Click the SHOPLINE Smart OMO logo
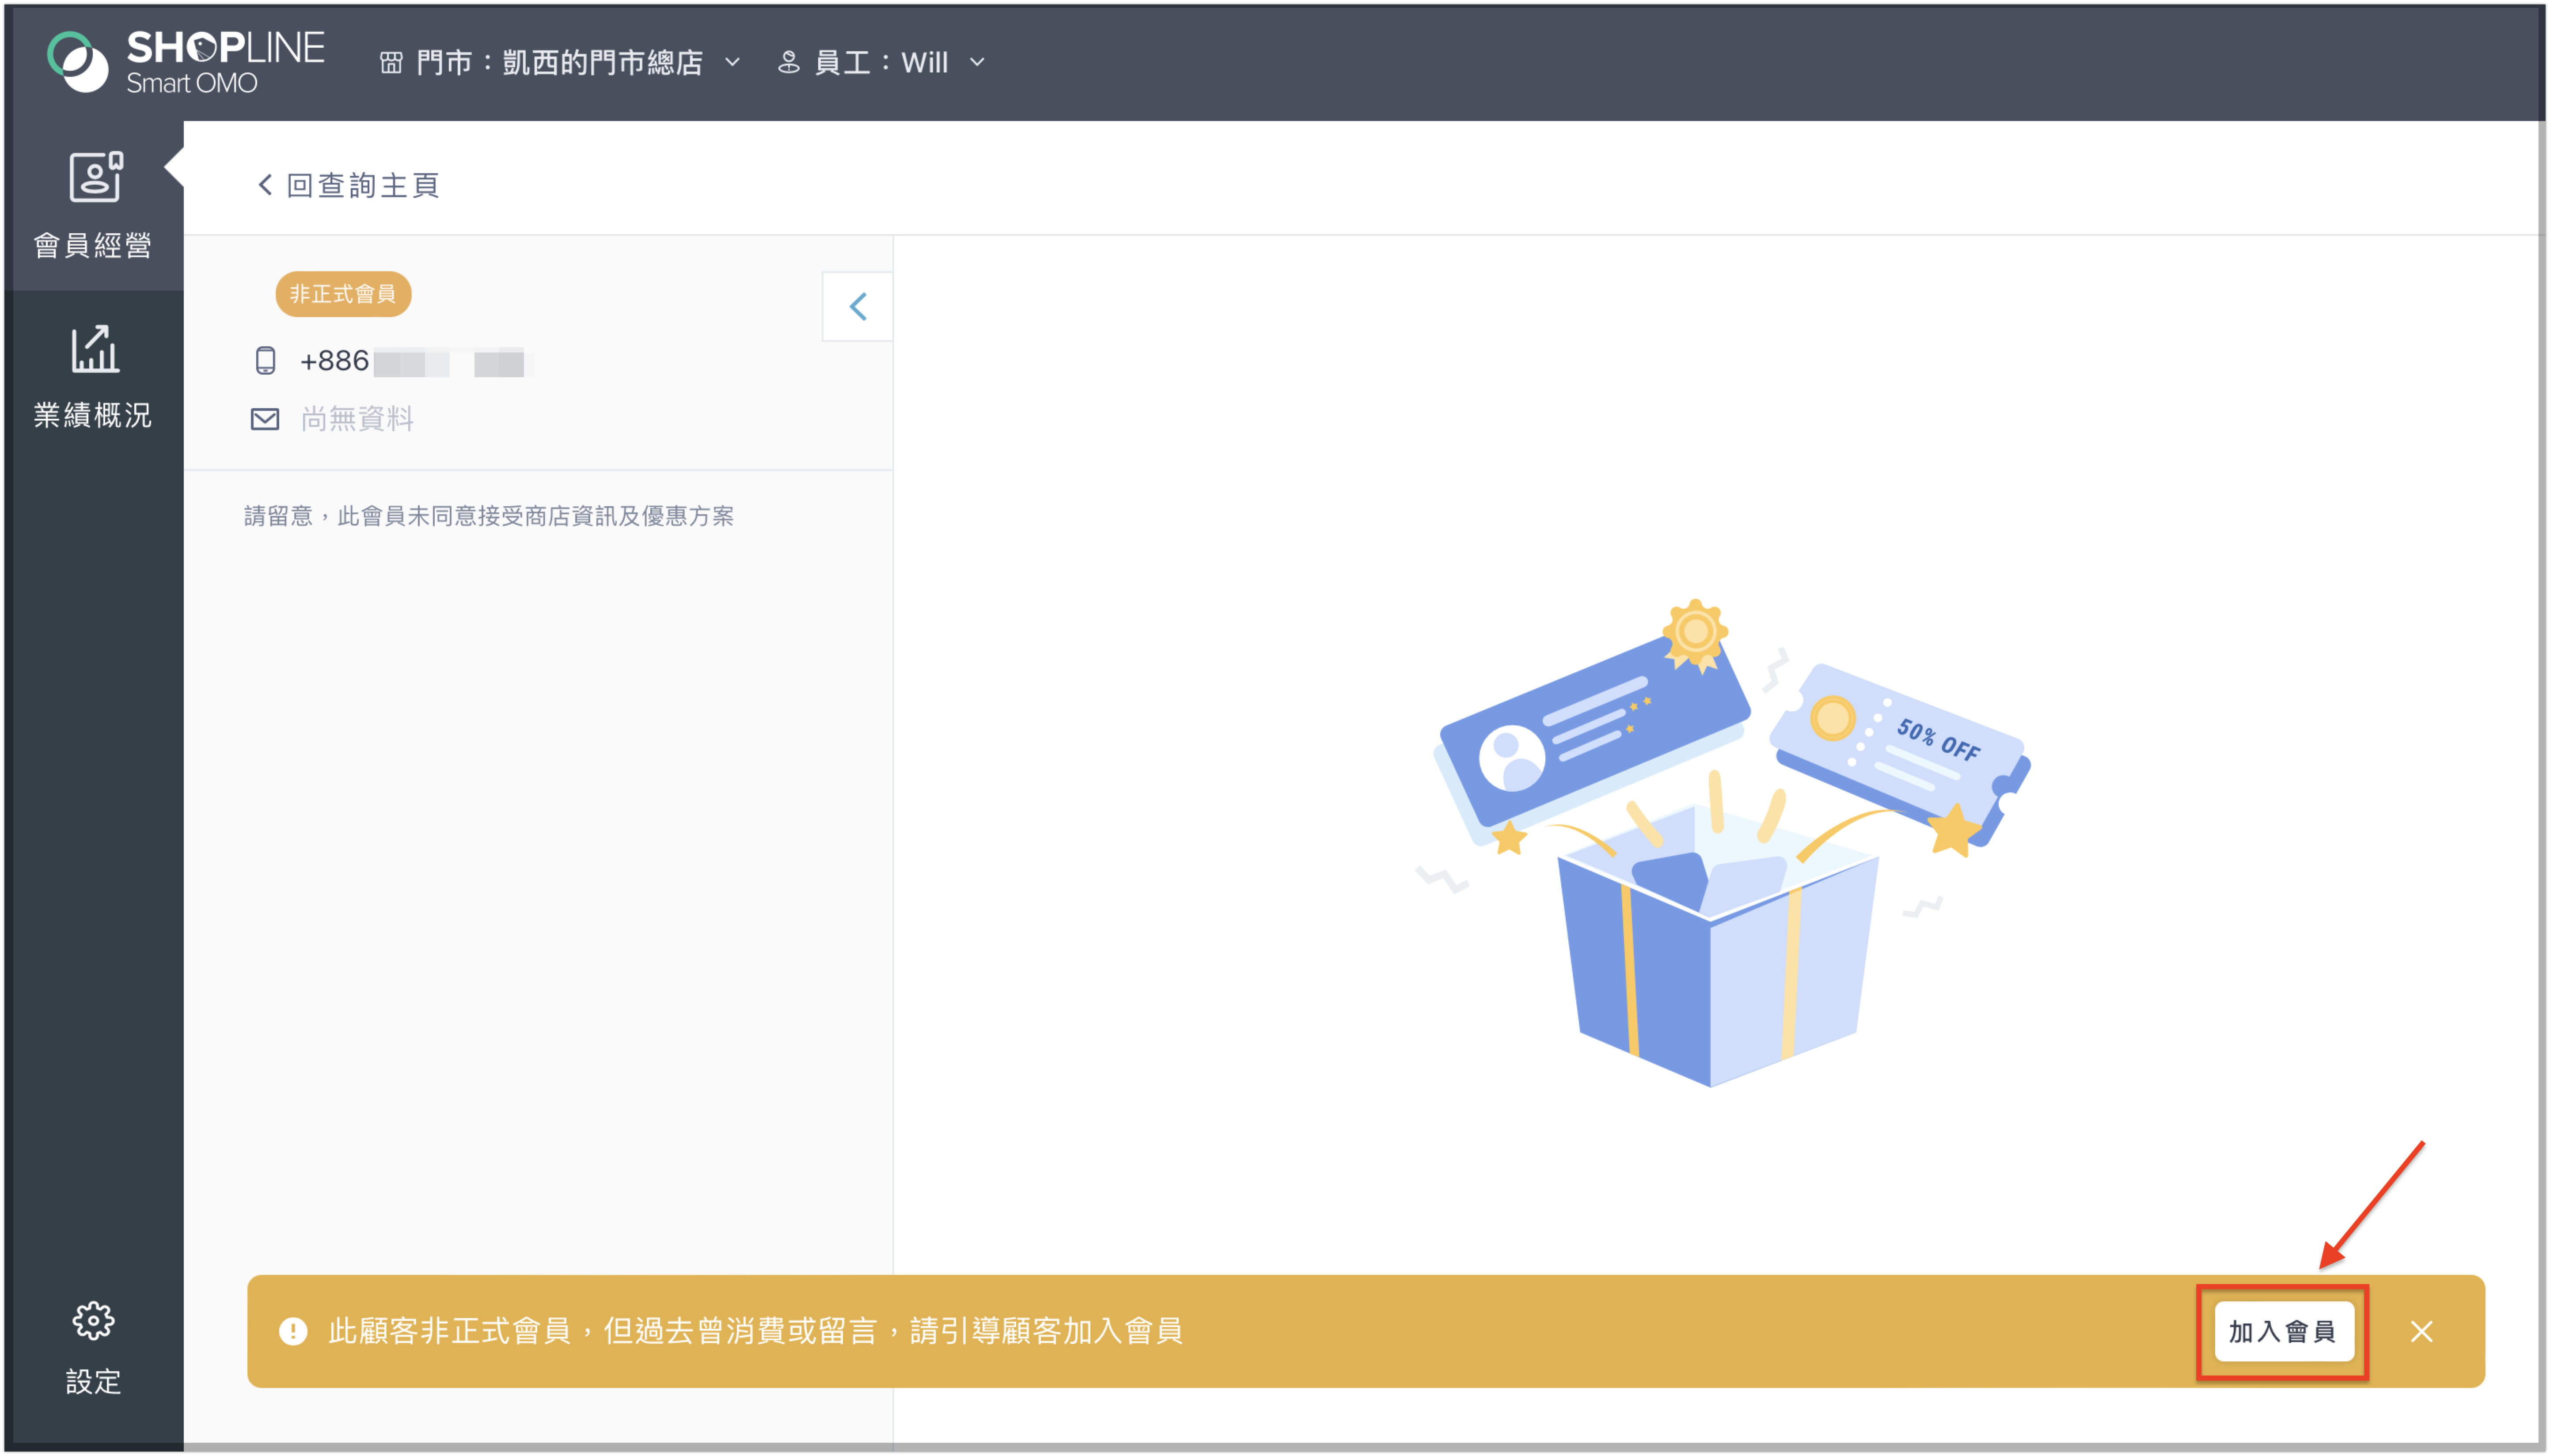This screenshot has width=2550, height=1456. (186, 61)
